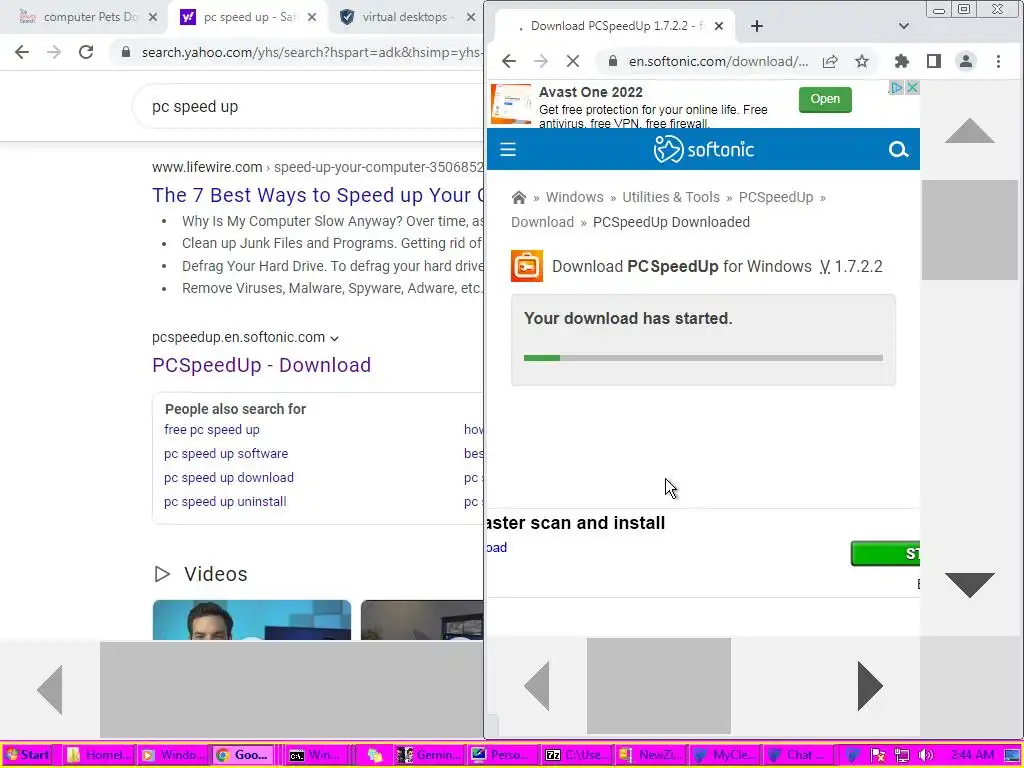Go back in the Softonic browser window
The width and height of the screenshot is (1024, 768).
point(509,61)
